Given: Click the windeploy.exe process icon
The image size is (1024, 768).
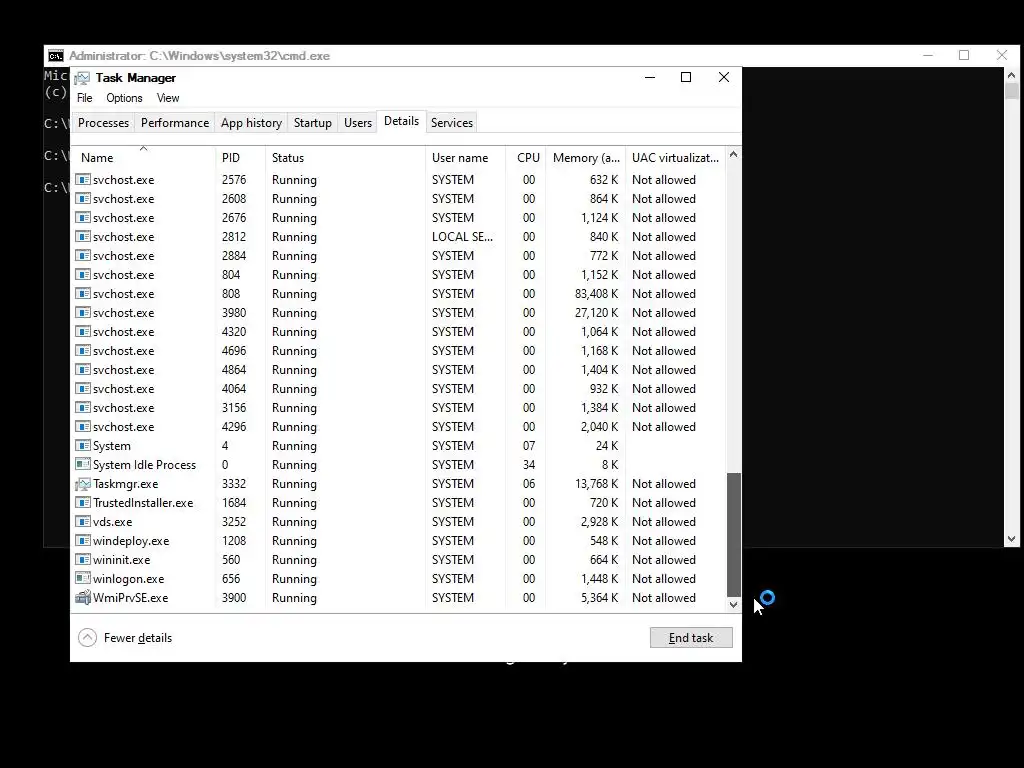Looking at the screenshot, I should tap(82, 540).
